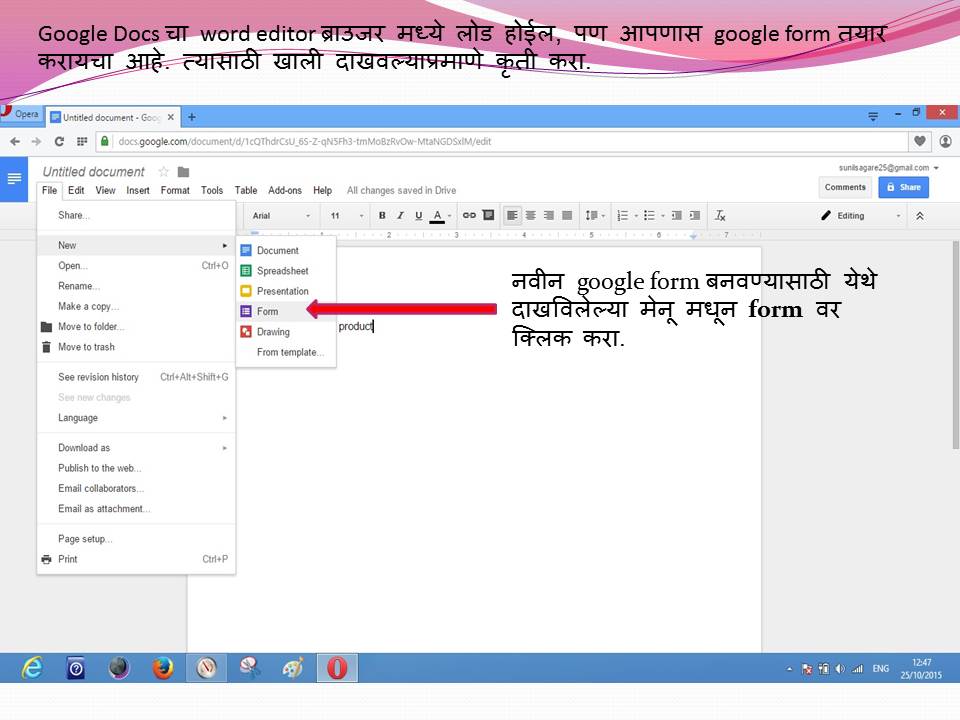Increase indent of paragraph

(x=695, y=216)
